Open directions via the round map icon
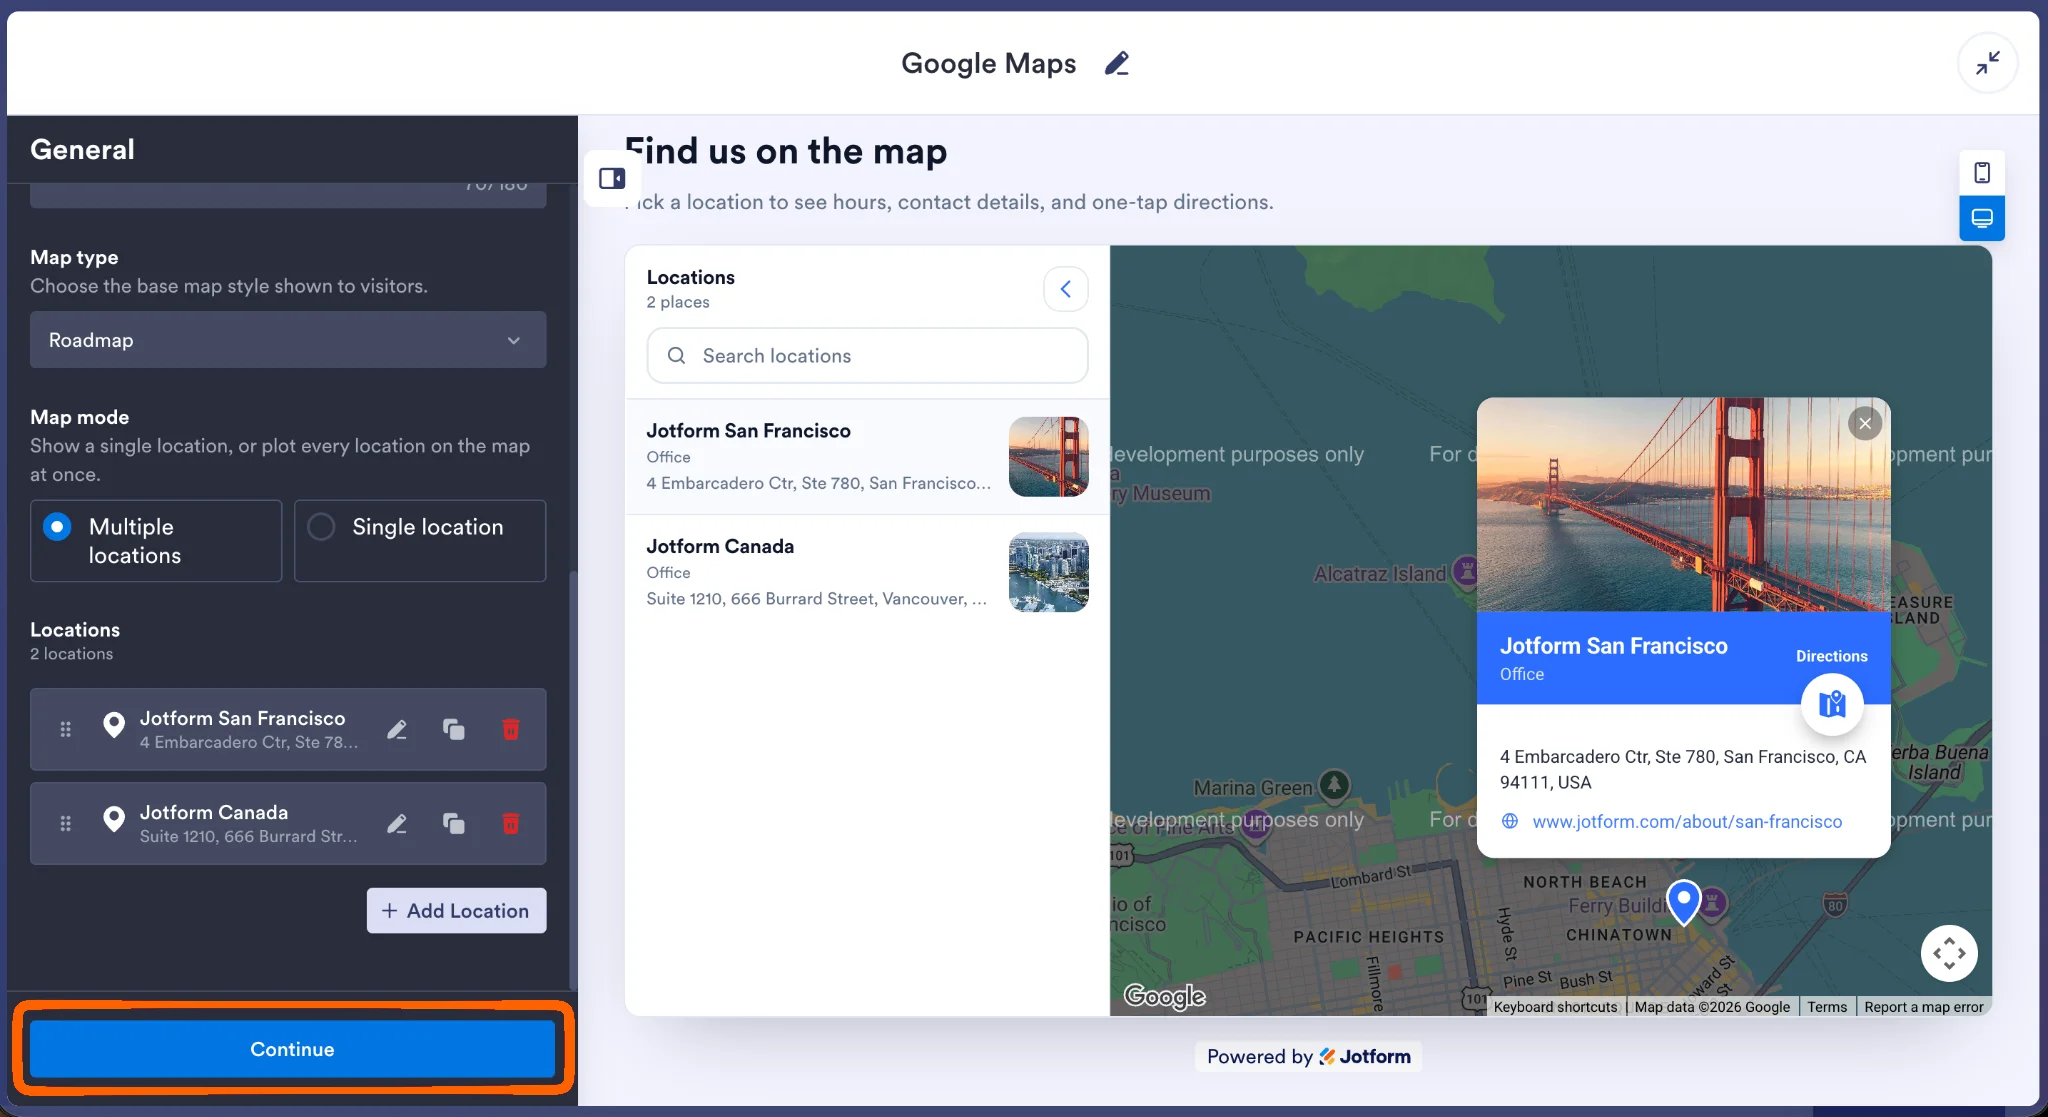Image resolution: width=2048 pixels, height=1117 pixels. tap(1831, 704)
